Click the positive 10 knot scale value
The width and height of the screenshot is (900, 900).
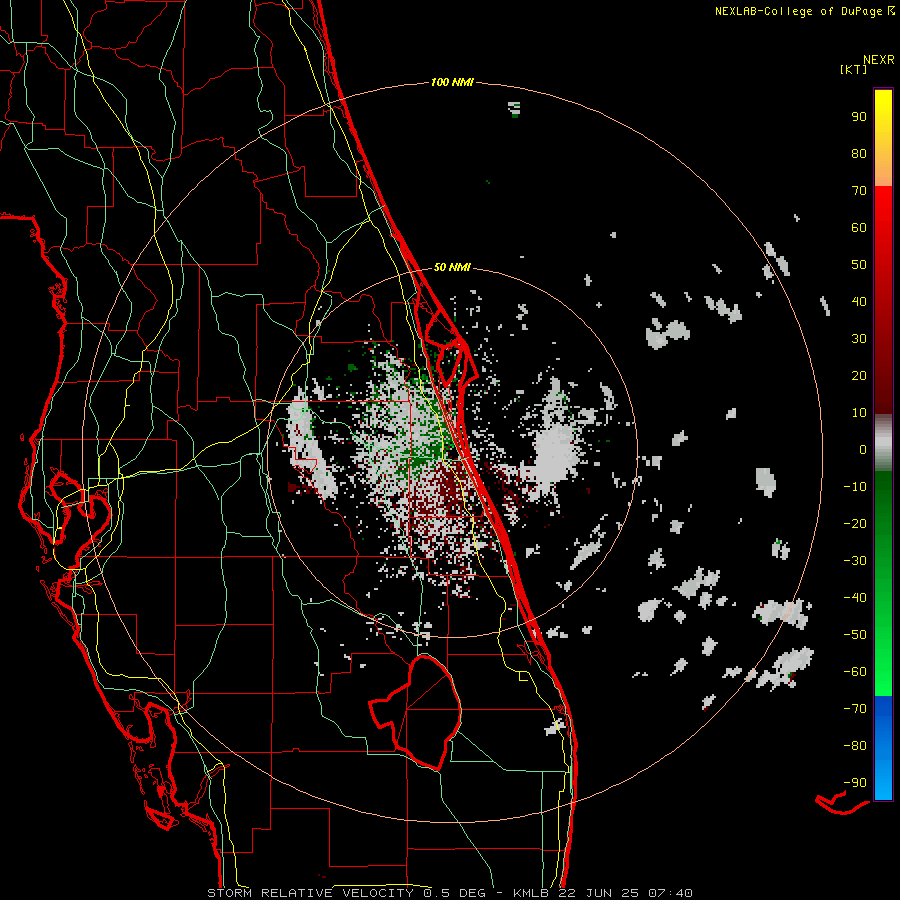click(859, 413)
